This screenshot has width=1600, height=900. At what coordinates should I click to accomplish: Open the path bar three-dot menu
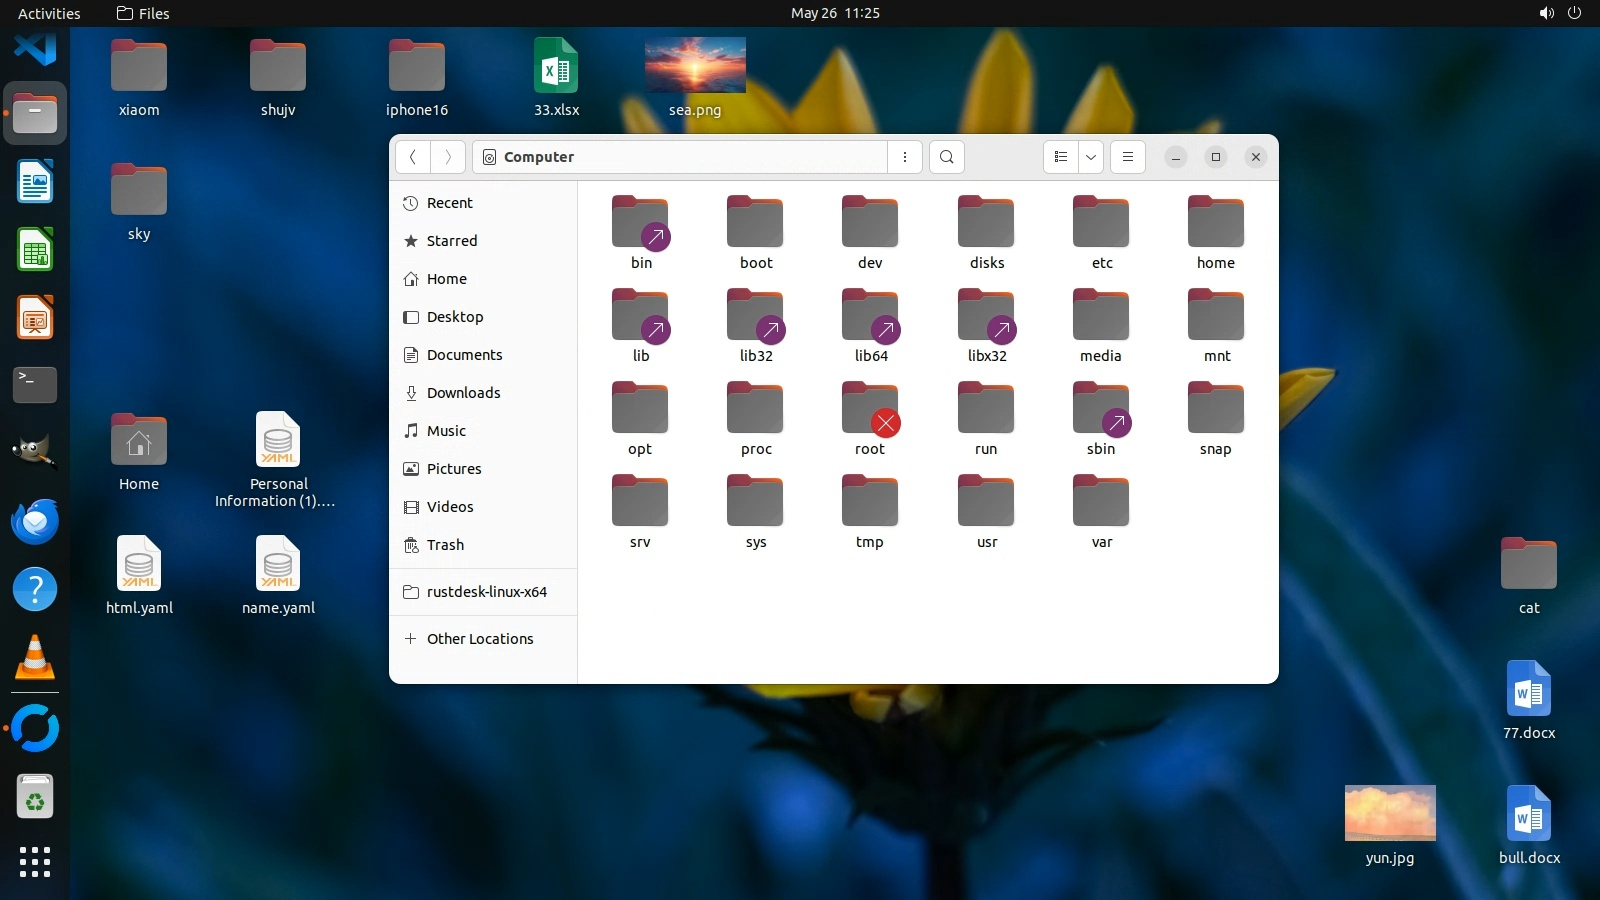tap(904, 157)
